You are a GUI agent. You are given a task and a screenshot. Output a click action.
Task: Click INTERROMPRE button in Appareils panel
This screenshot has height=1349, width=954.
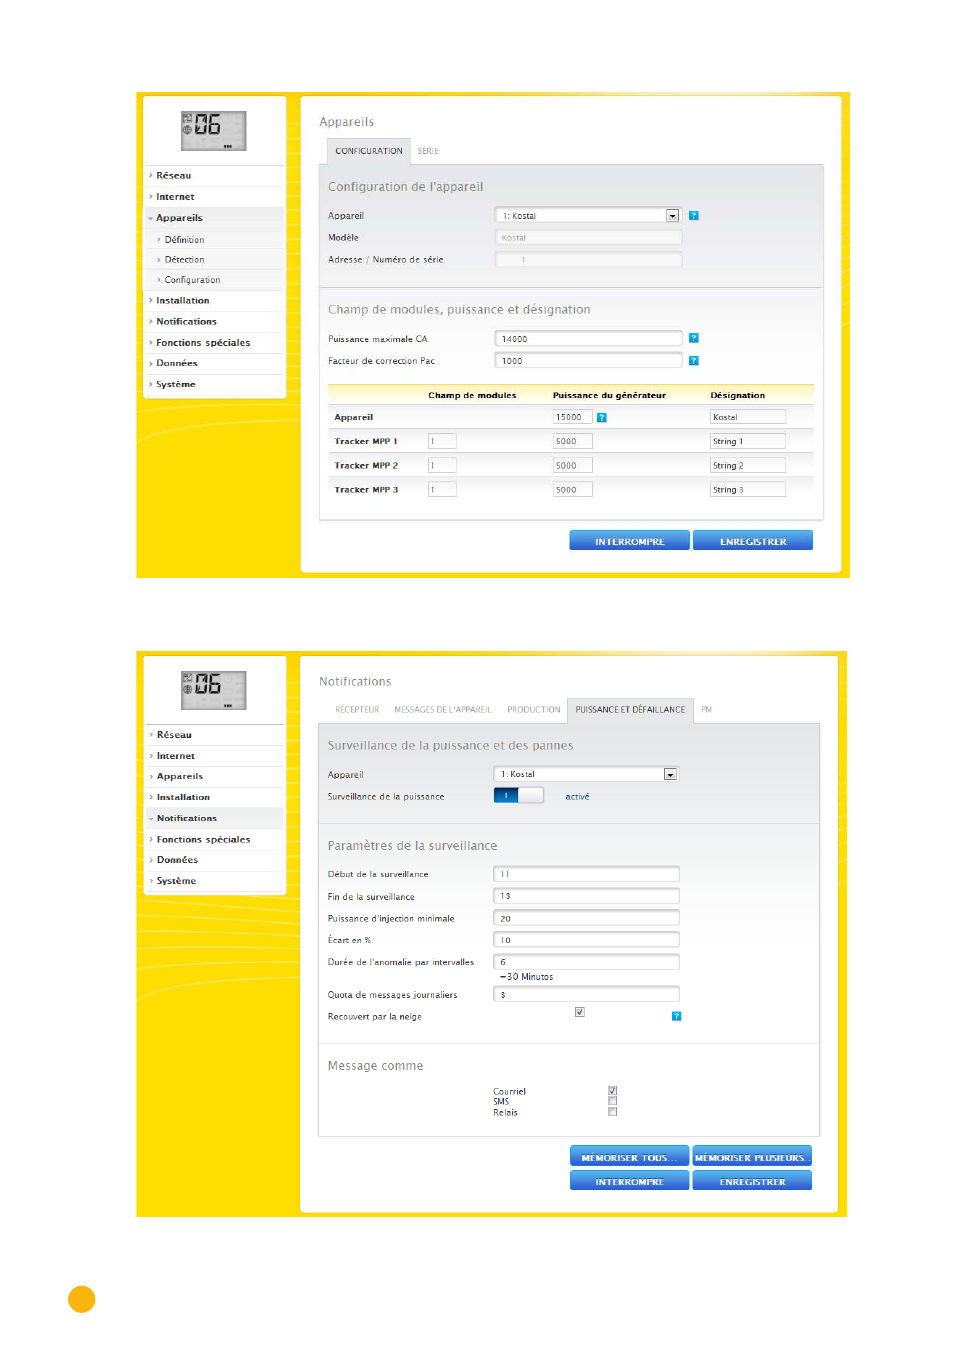click(629, 541)
